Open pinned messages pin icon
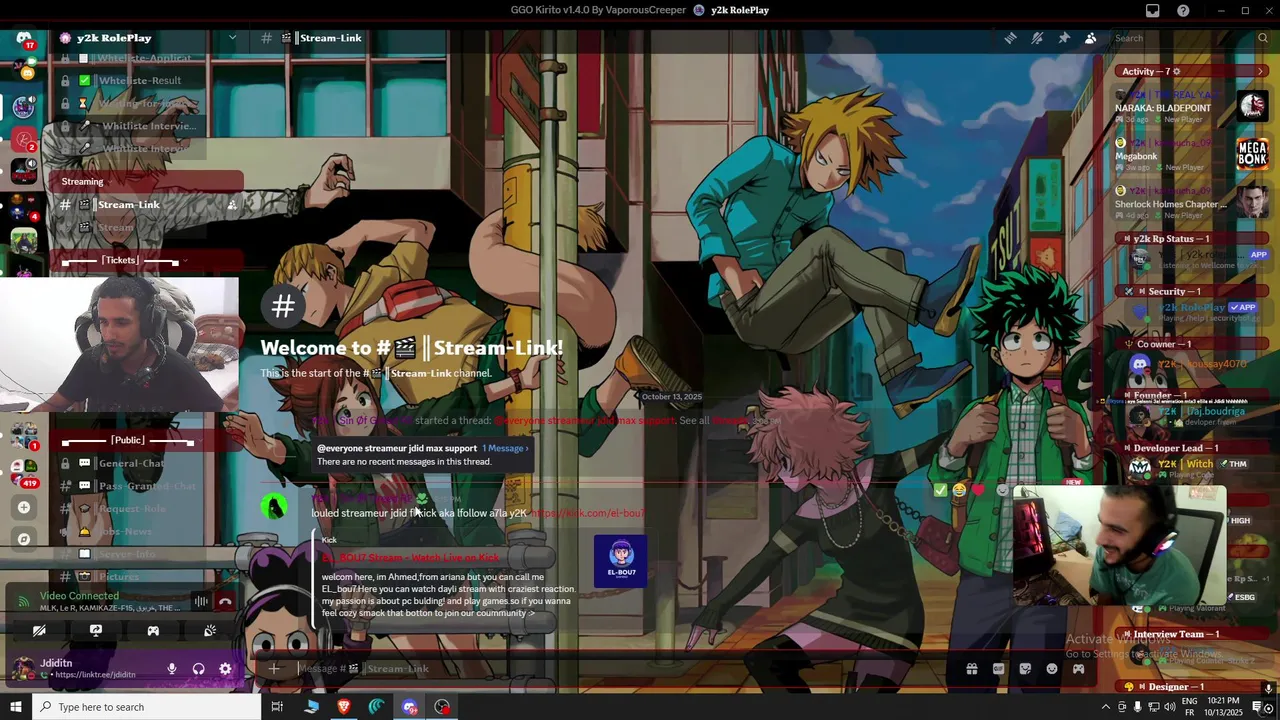 (1064, 38)
